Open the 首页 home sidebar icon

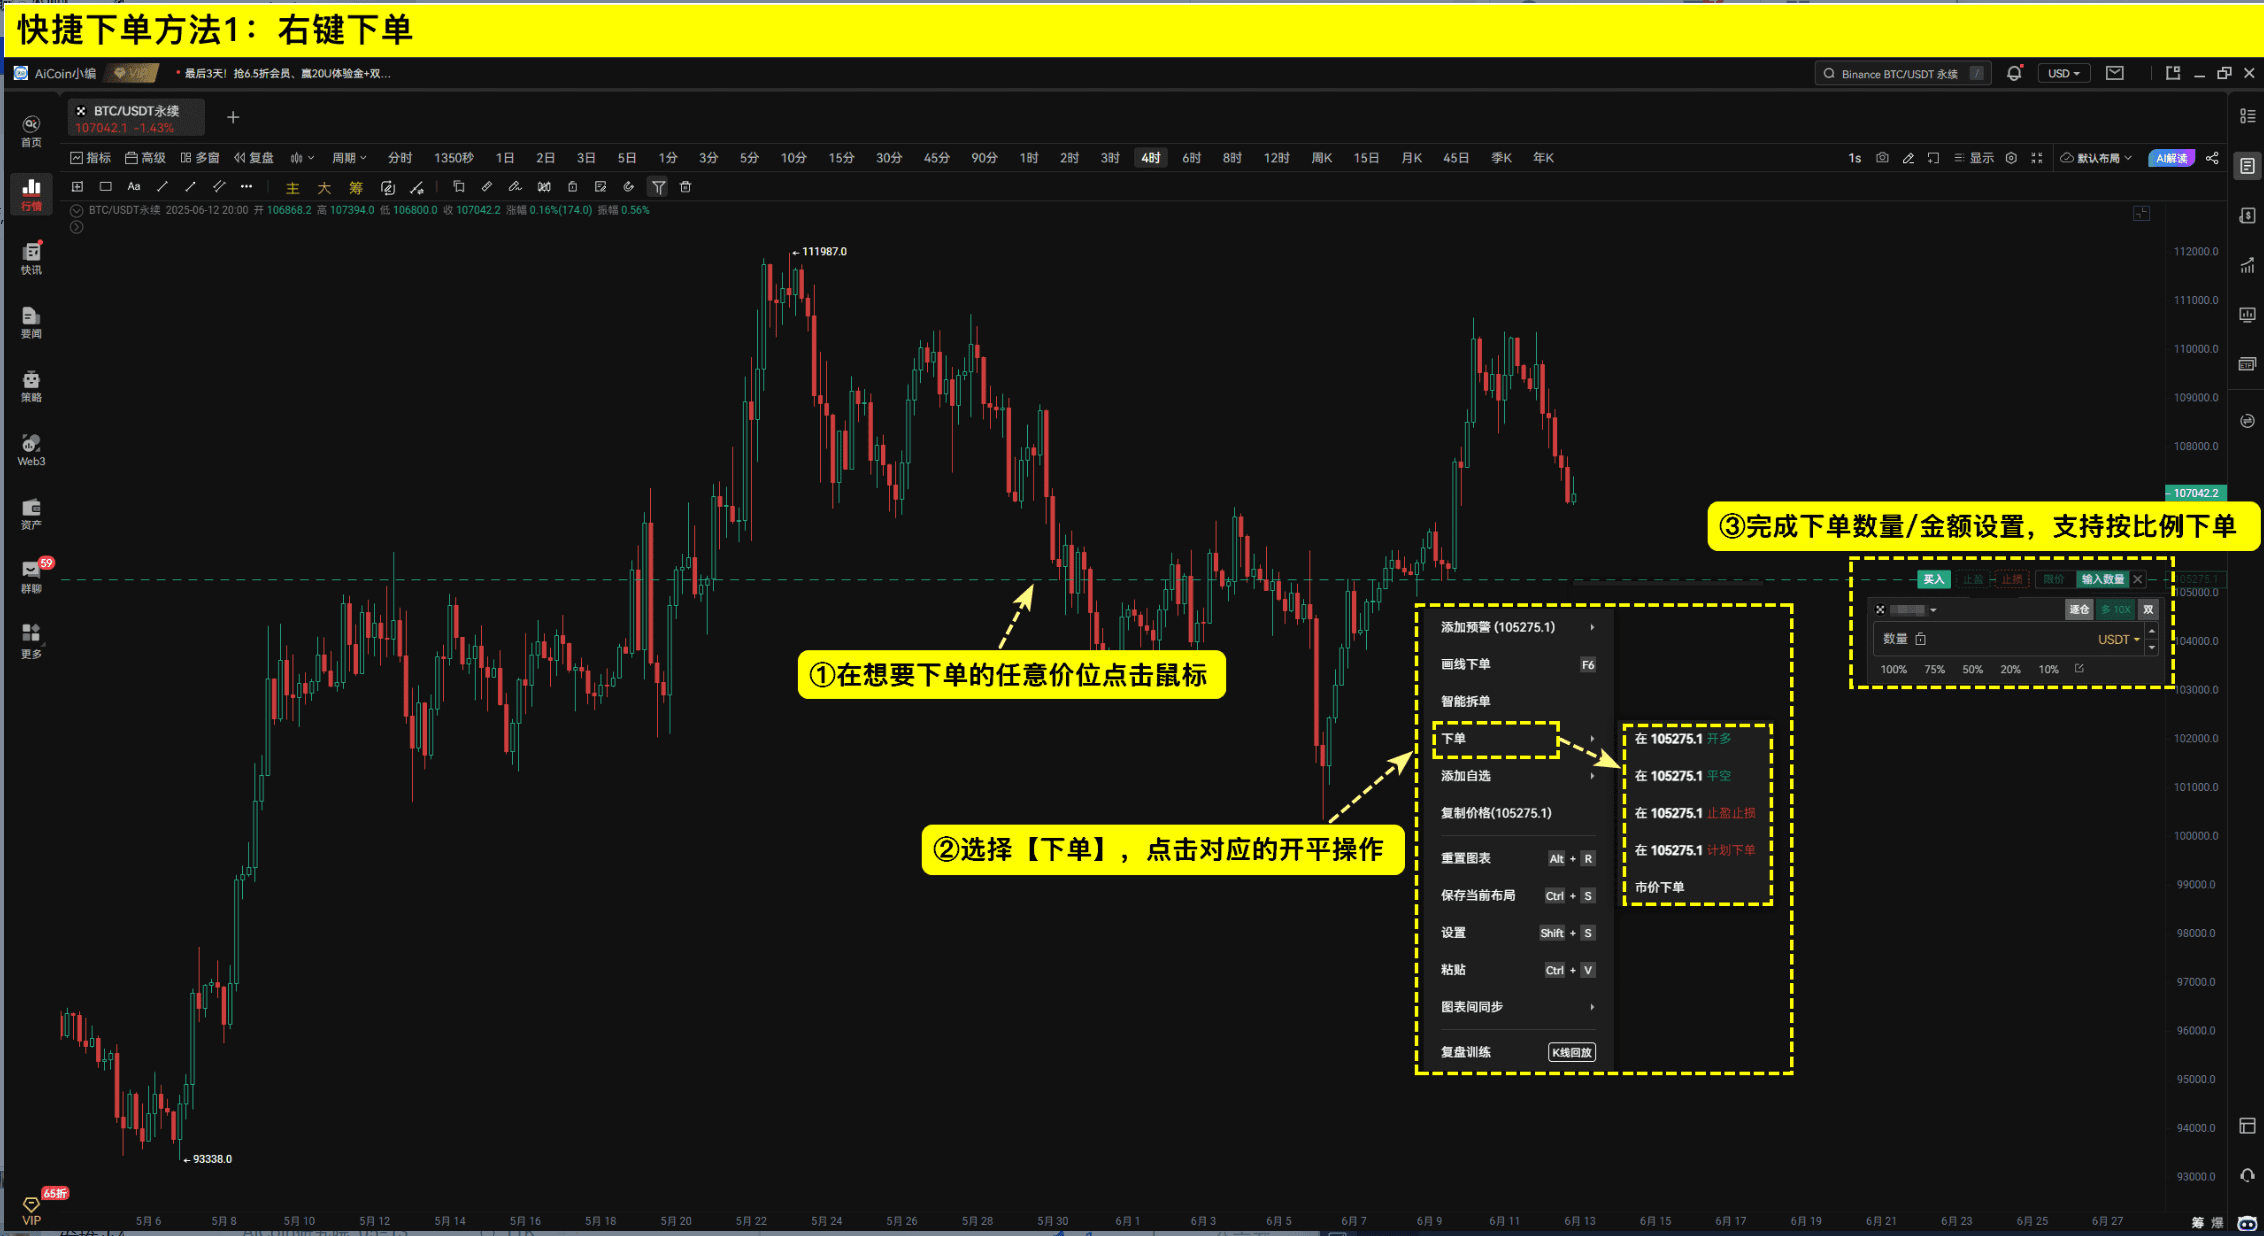click(31, 130)
